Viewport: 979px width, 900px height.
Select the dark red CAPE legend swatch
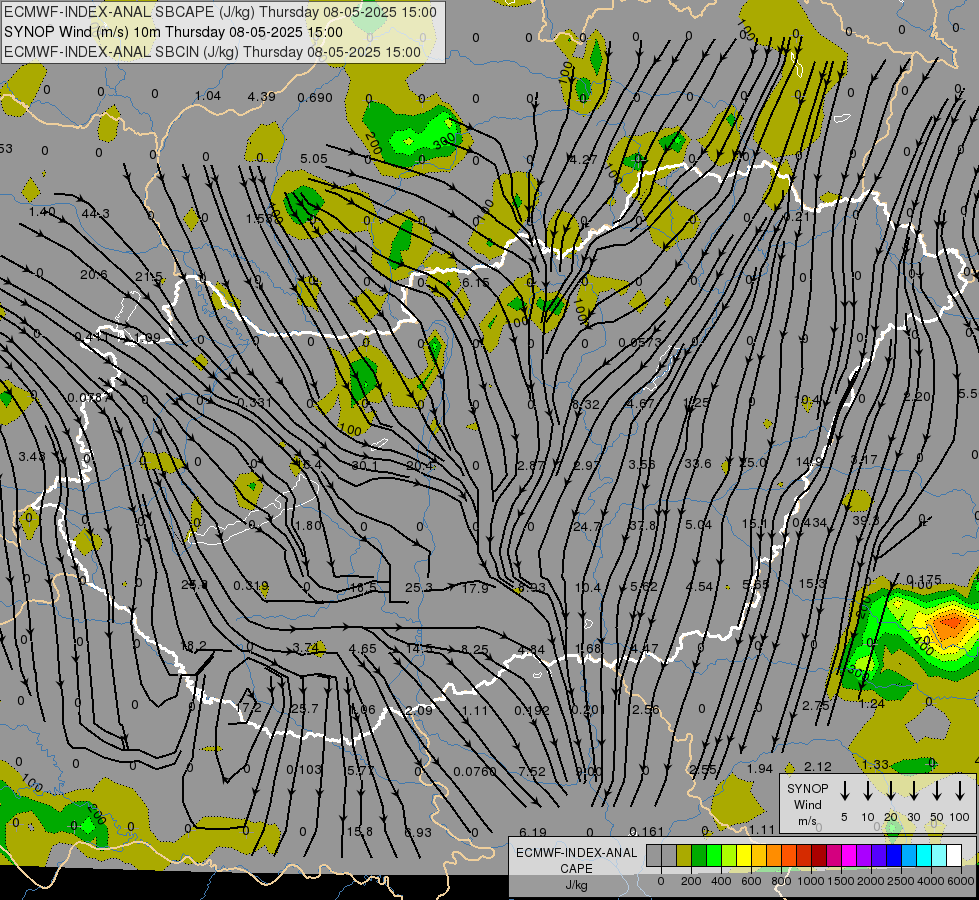820,855
